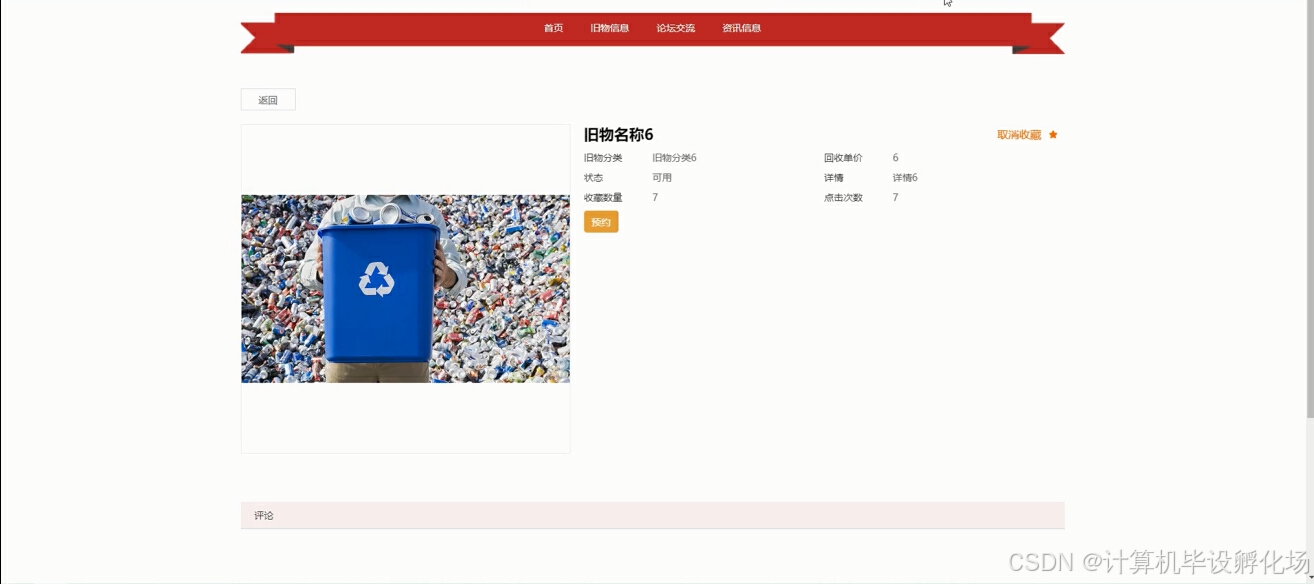Click the 取消收藏 link
Screen dimensions: 1314x584
coord(1019,134)
